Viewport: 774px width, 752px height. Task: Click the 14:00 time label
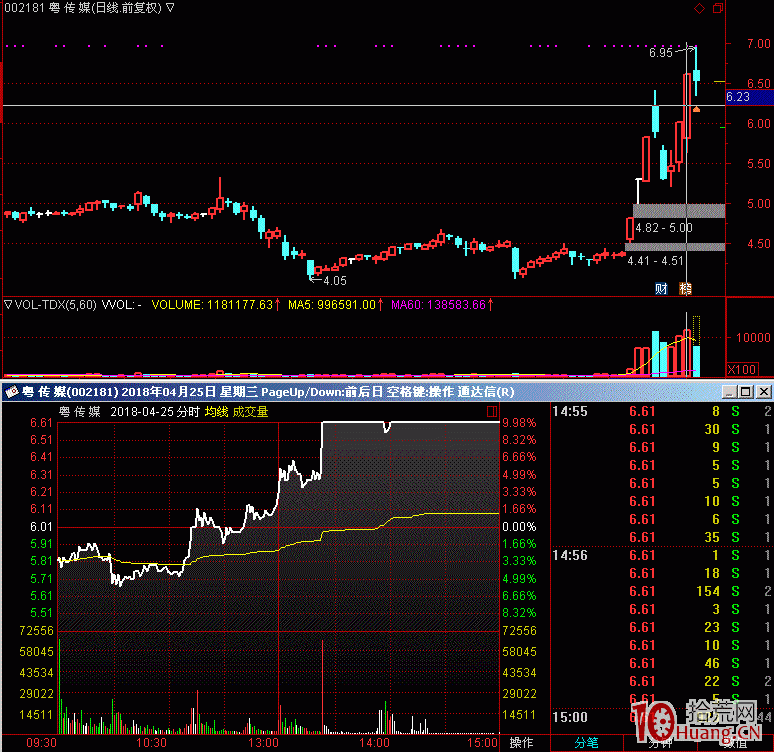click(374, 743)
